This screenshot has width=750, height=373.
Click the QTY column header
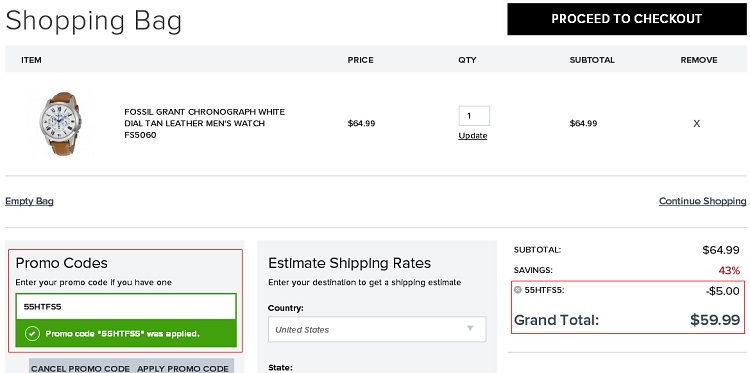467,60
